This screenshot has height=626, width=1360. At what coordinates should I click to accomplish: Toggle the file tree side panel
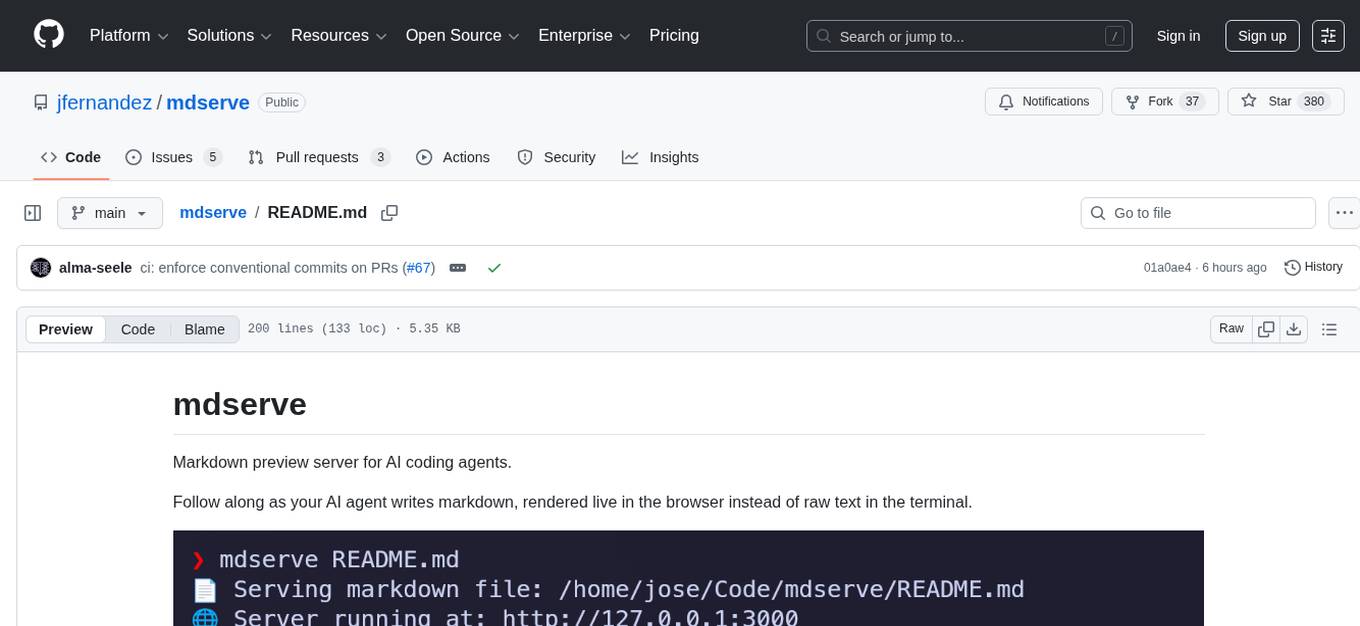(32, 212)
